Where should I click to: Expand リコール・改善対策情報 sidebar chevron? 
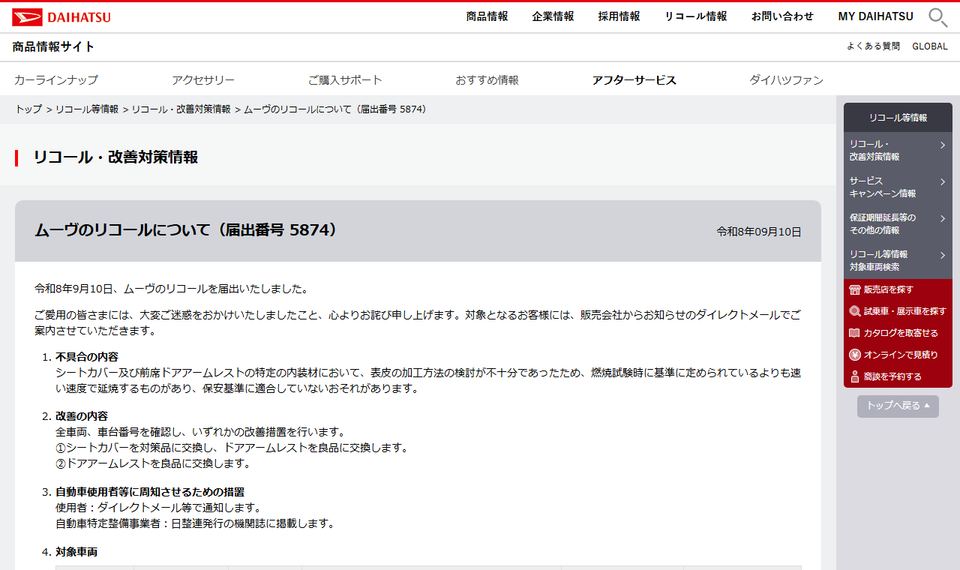(943, 145)
